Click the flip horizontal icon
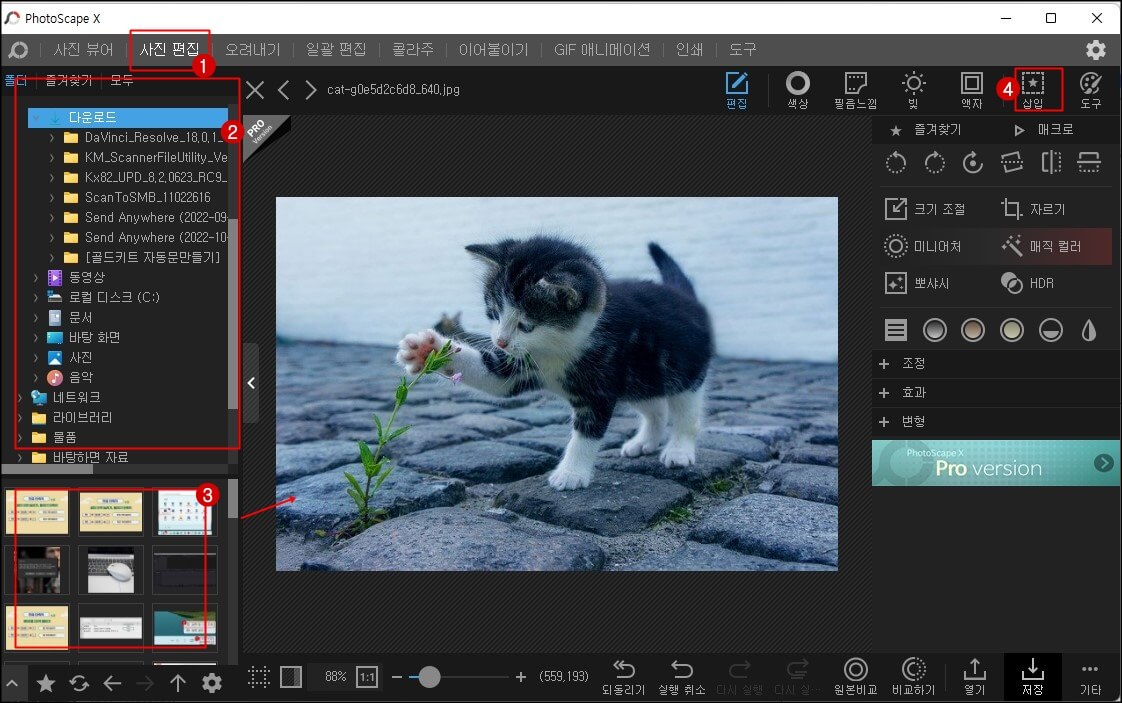The width and height of the screenshot is (1122, 703). (1050, 163)
